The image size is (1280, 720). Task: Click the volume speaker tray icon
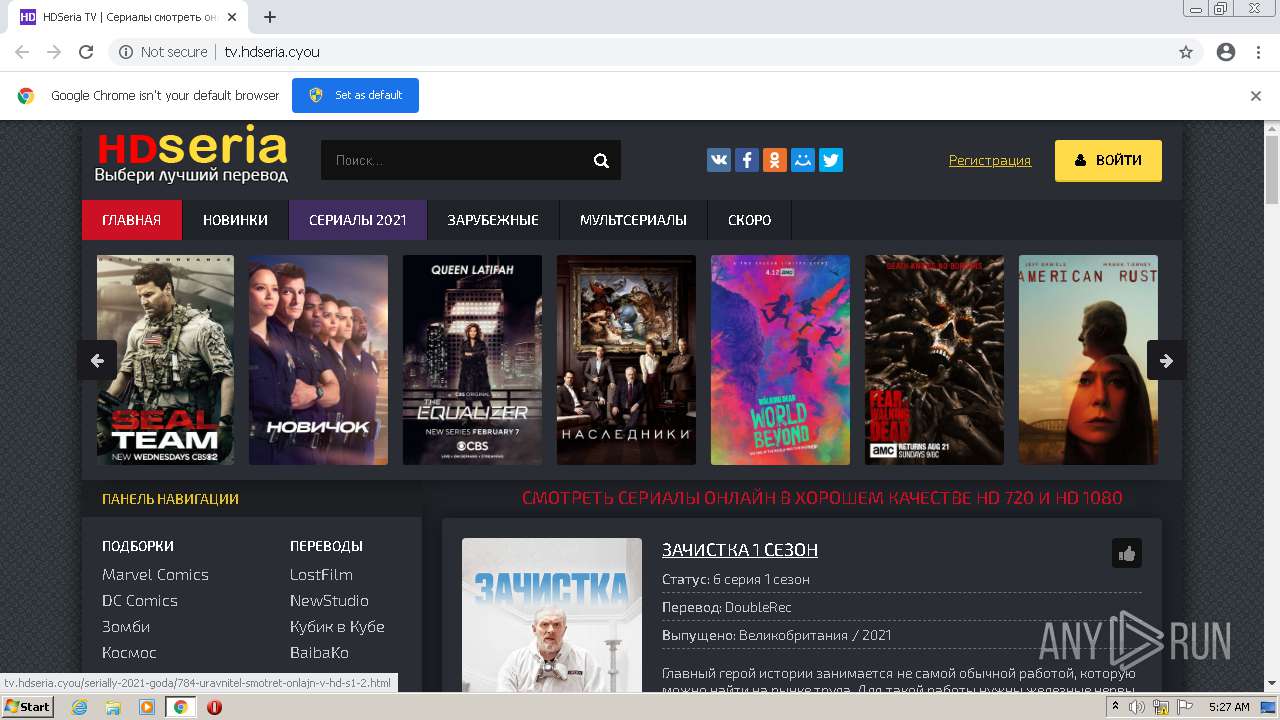pyautogui.click(x=1137, y=707)
